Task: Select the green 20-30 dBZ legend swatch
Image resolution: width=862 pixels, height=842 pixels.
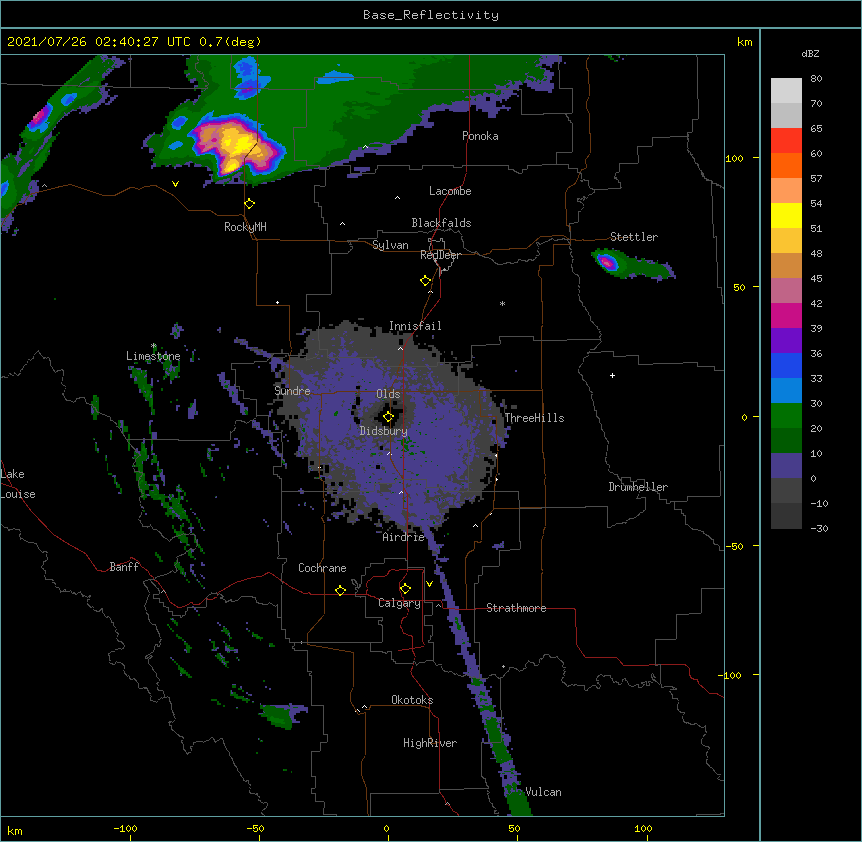Action: tap(786, 416)
